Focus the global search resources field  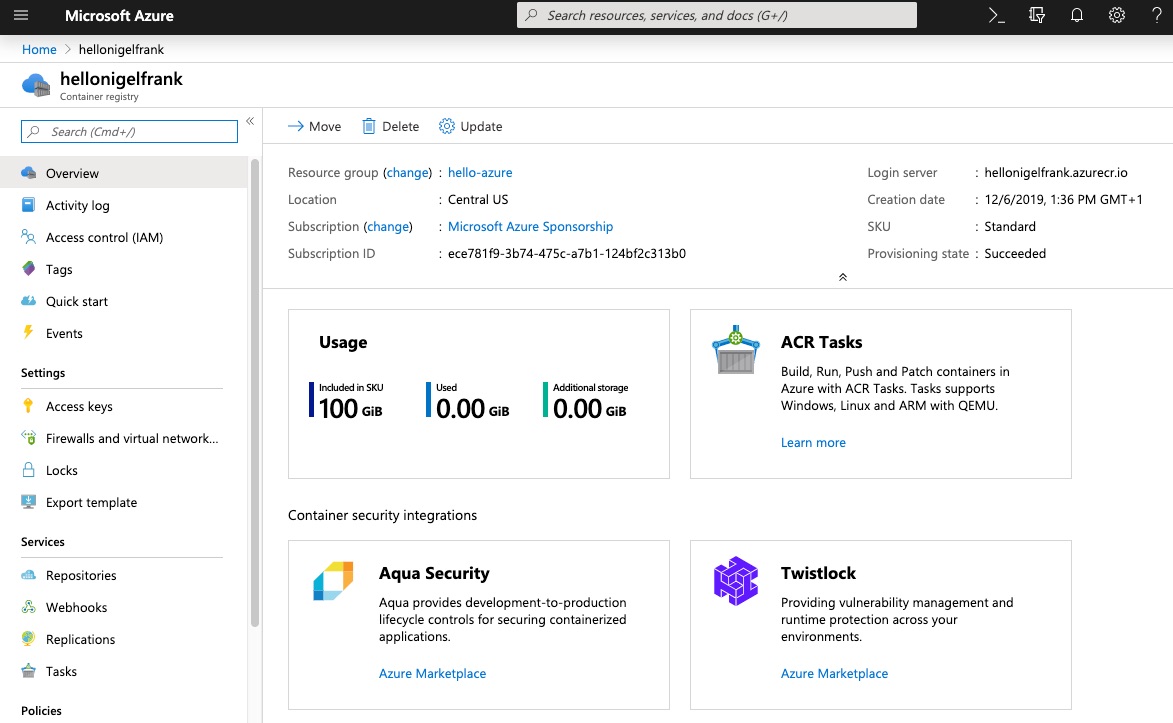pyautogui.click(x=717, y=15)
